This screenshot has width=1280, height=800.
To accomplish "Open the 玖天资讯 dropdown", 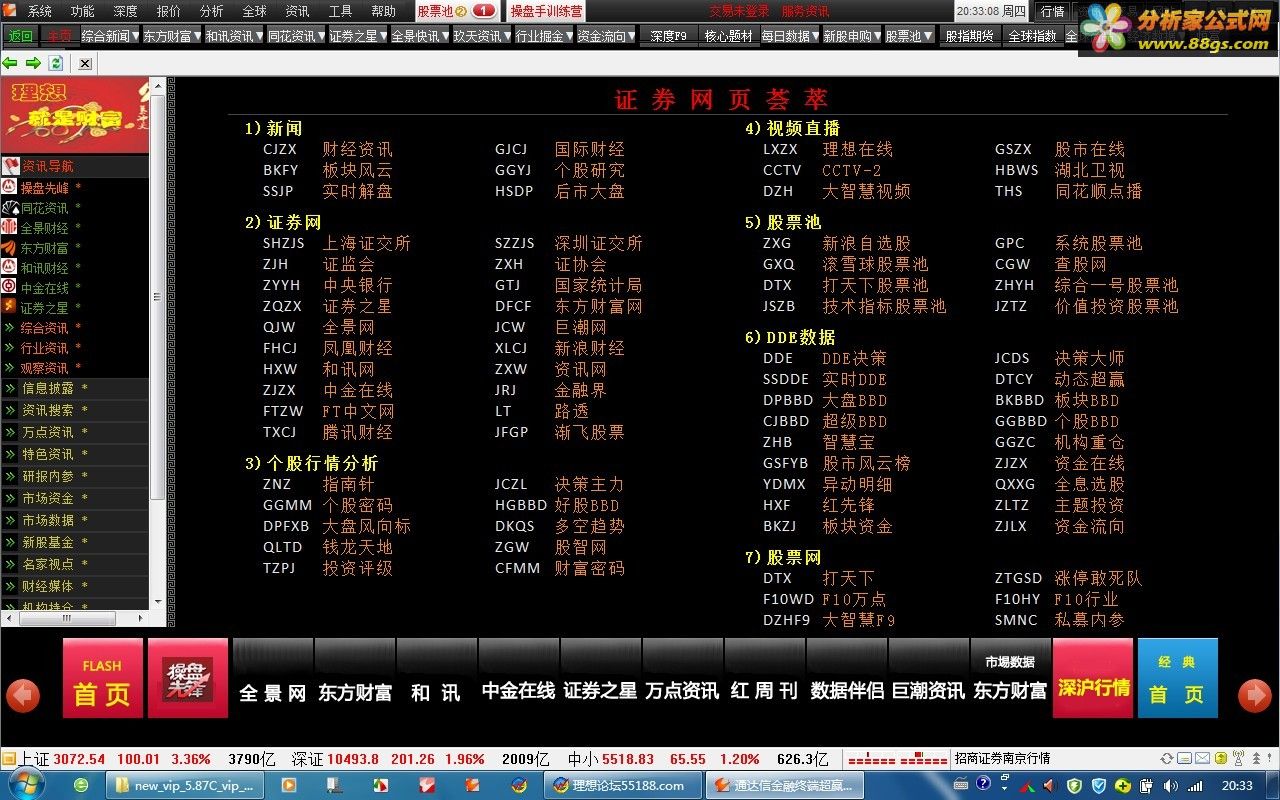I will pyautogui.click(x=480, y=35).
